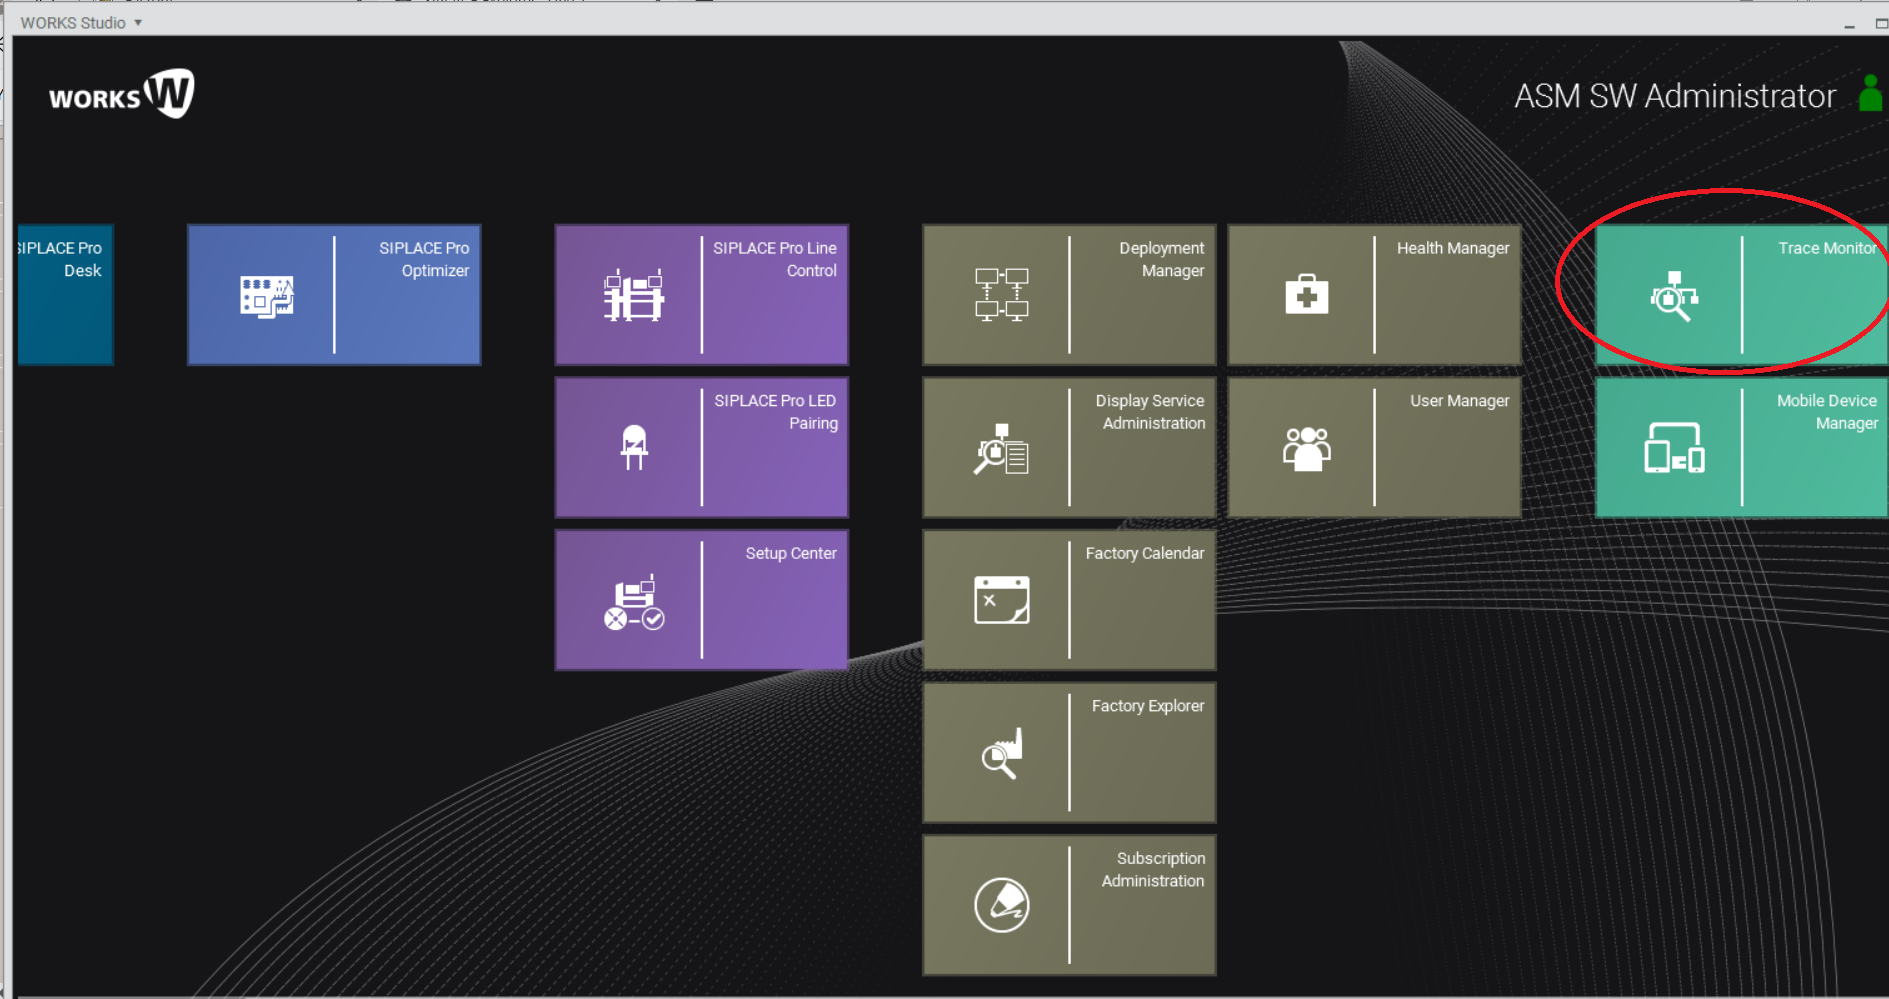Open the SIPLACE Pro Desk tile
This screenshot has height=999, width=1889.
[65, 295]
